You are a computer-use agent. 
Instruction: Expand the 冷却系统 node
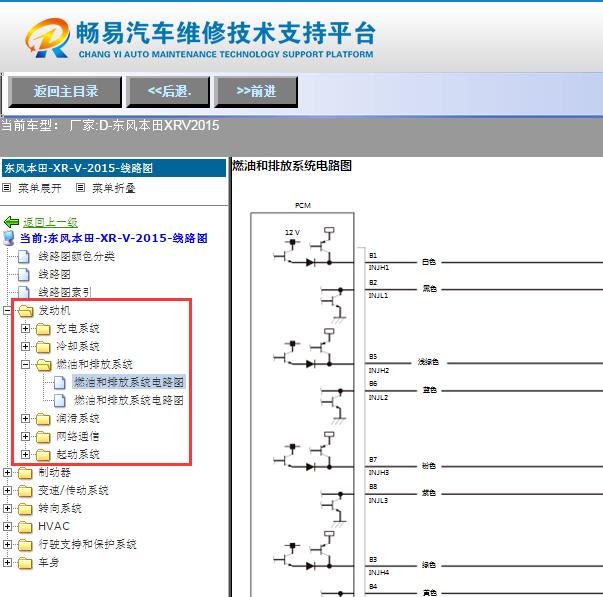(25, 346)
